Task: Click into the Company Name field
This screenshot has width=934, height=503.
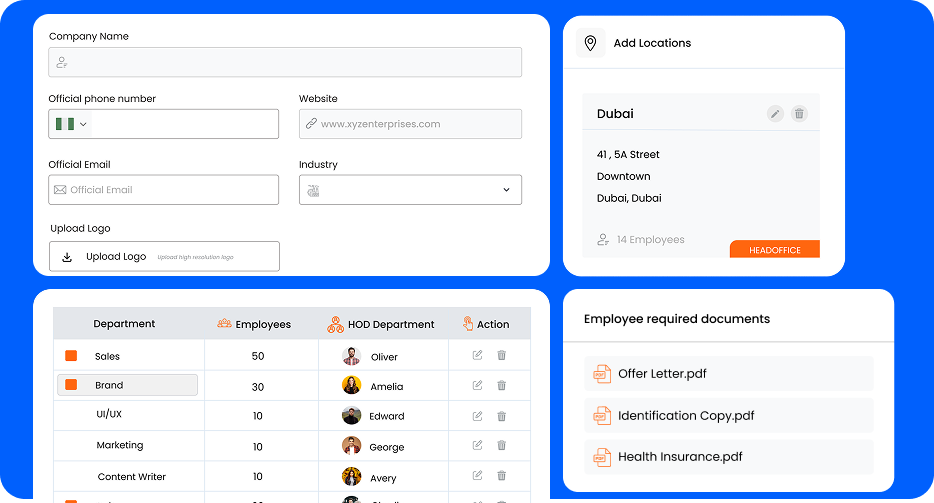Action: coord(285,62)
